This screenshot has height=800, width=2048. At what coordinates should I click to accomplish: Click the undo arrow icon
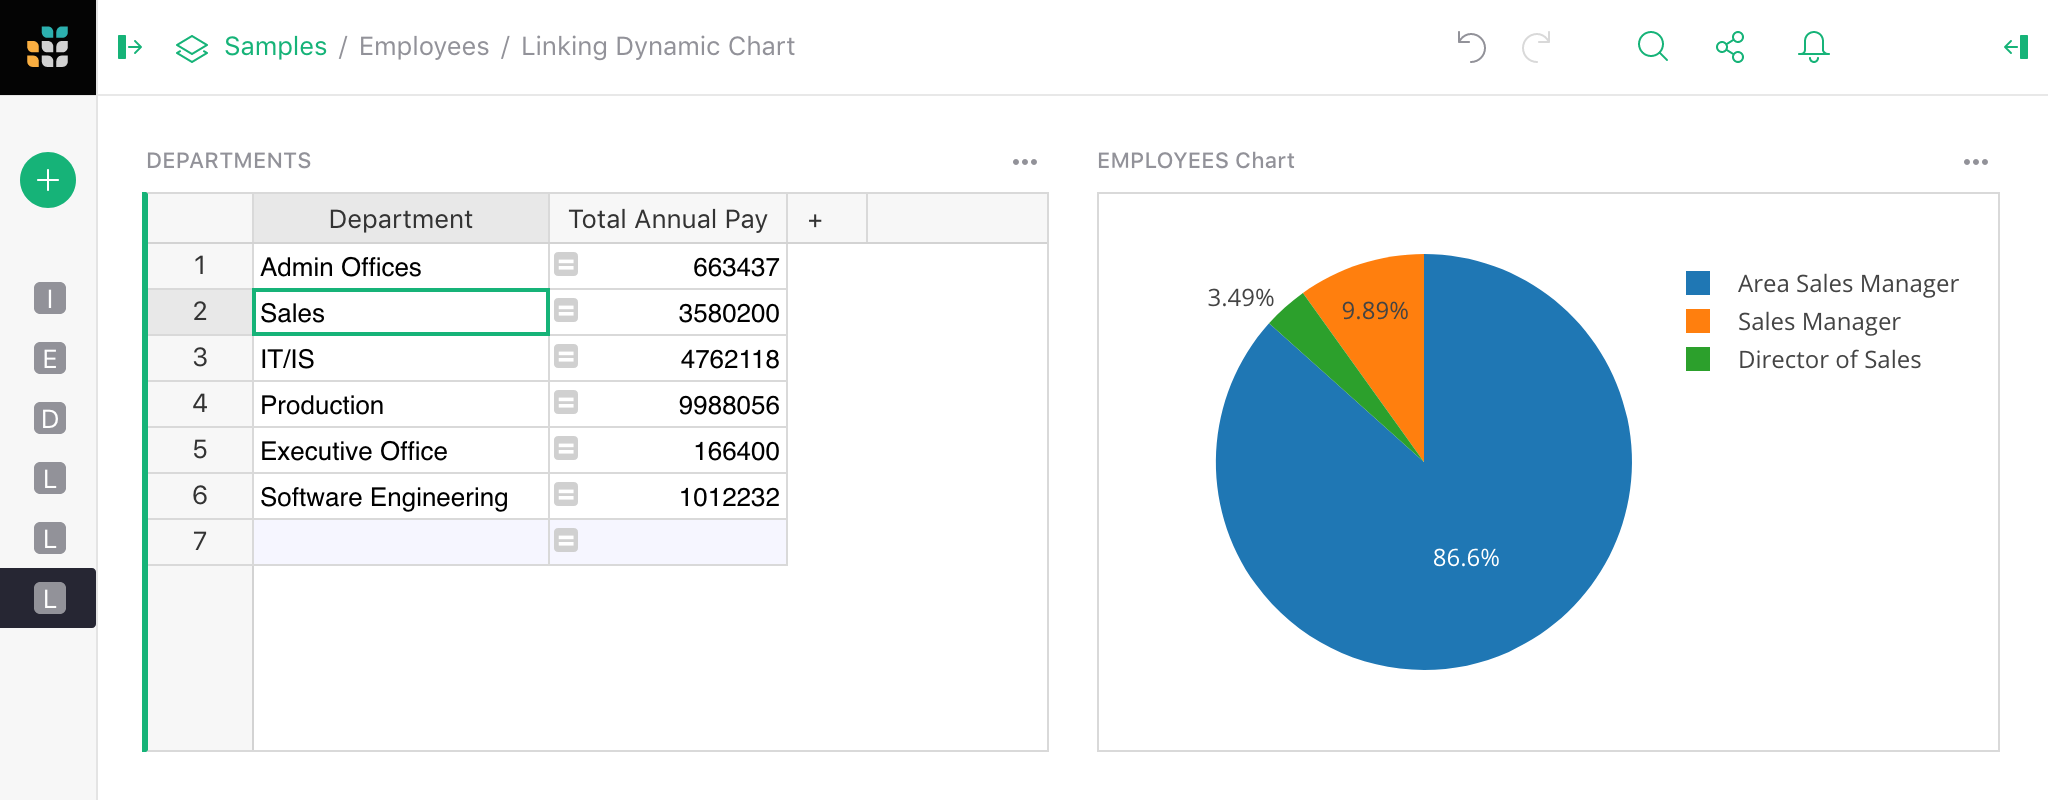[x=1471, y=47]
